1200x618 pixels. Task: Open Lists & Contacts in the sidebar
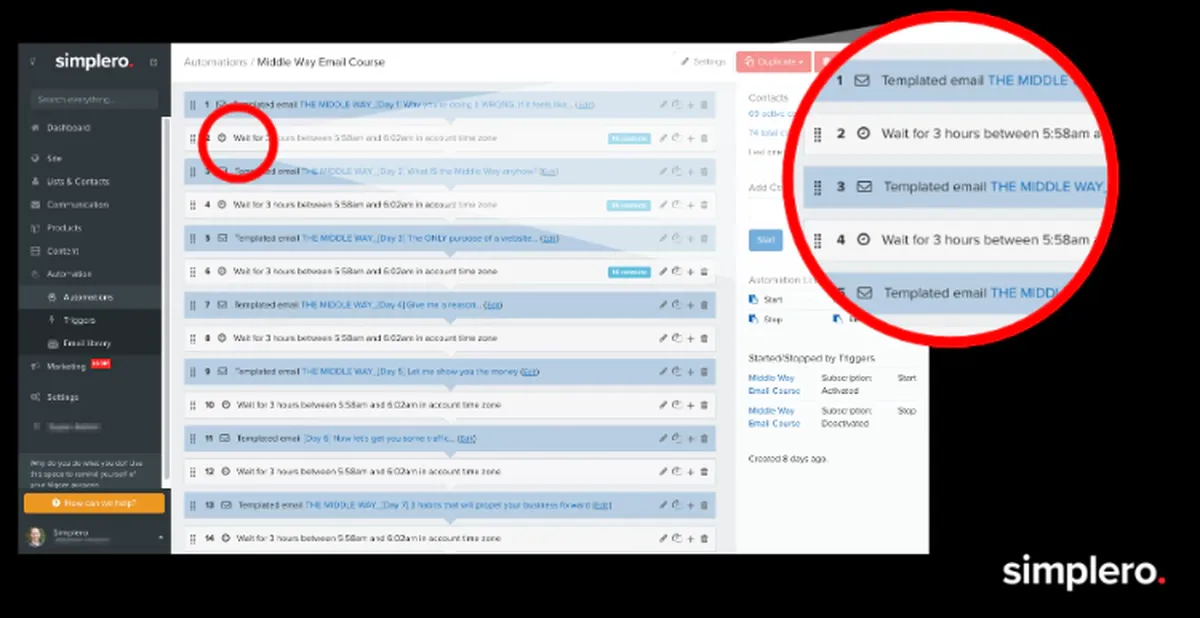(78, 181)
